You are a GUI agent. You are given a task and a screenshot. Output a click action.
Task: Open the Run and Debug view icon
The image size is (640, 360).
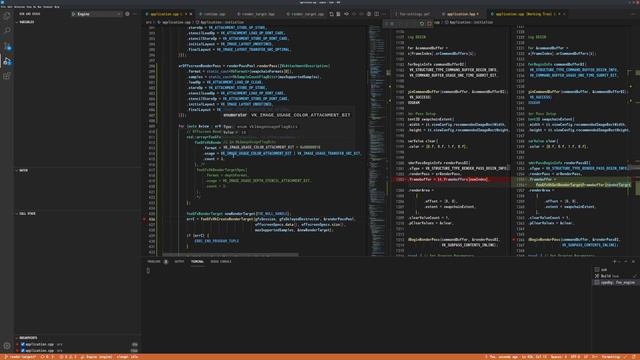7,61
